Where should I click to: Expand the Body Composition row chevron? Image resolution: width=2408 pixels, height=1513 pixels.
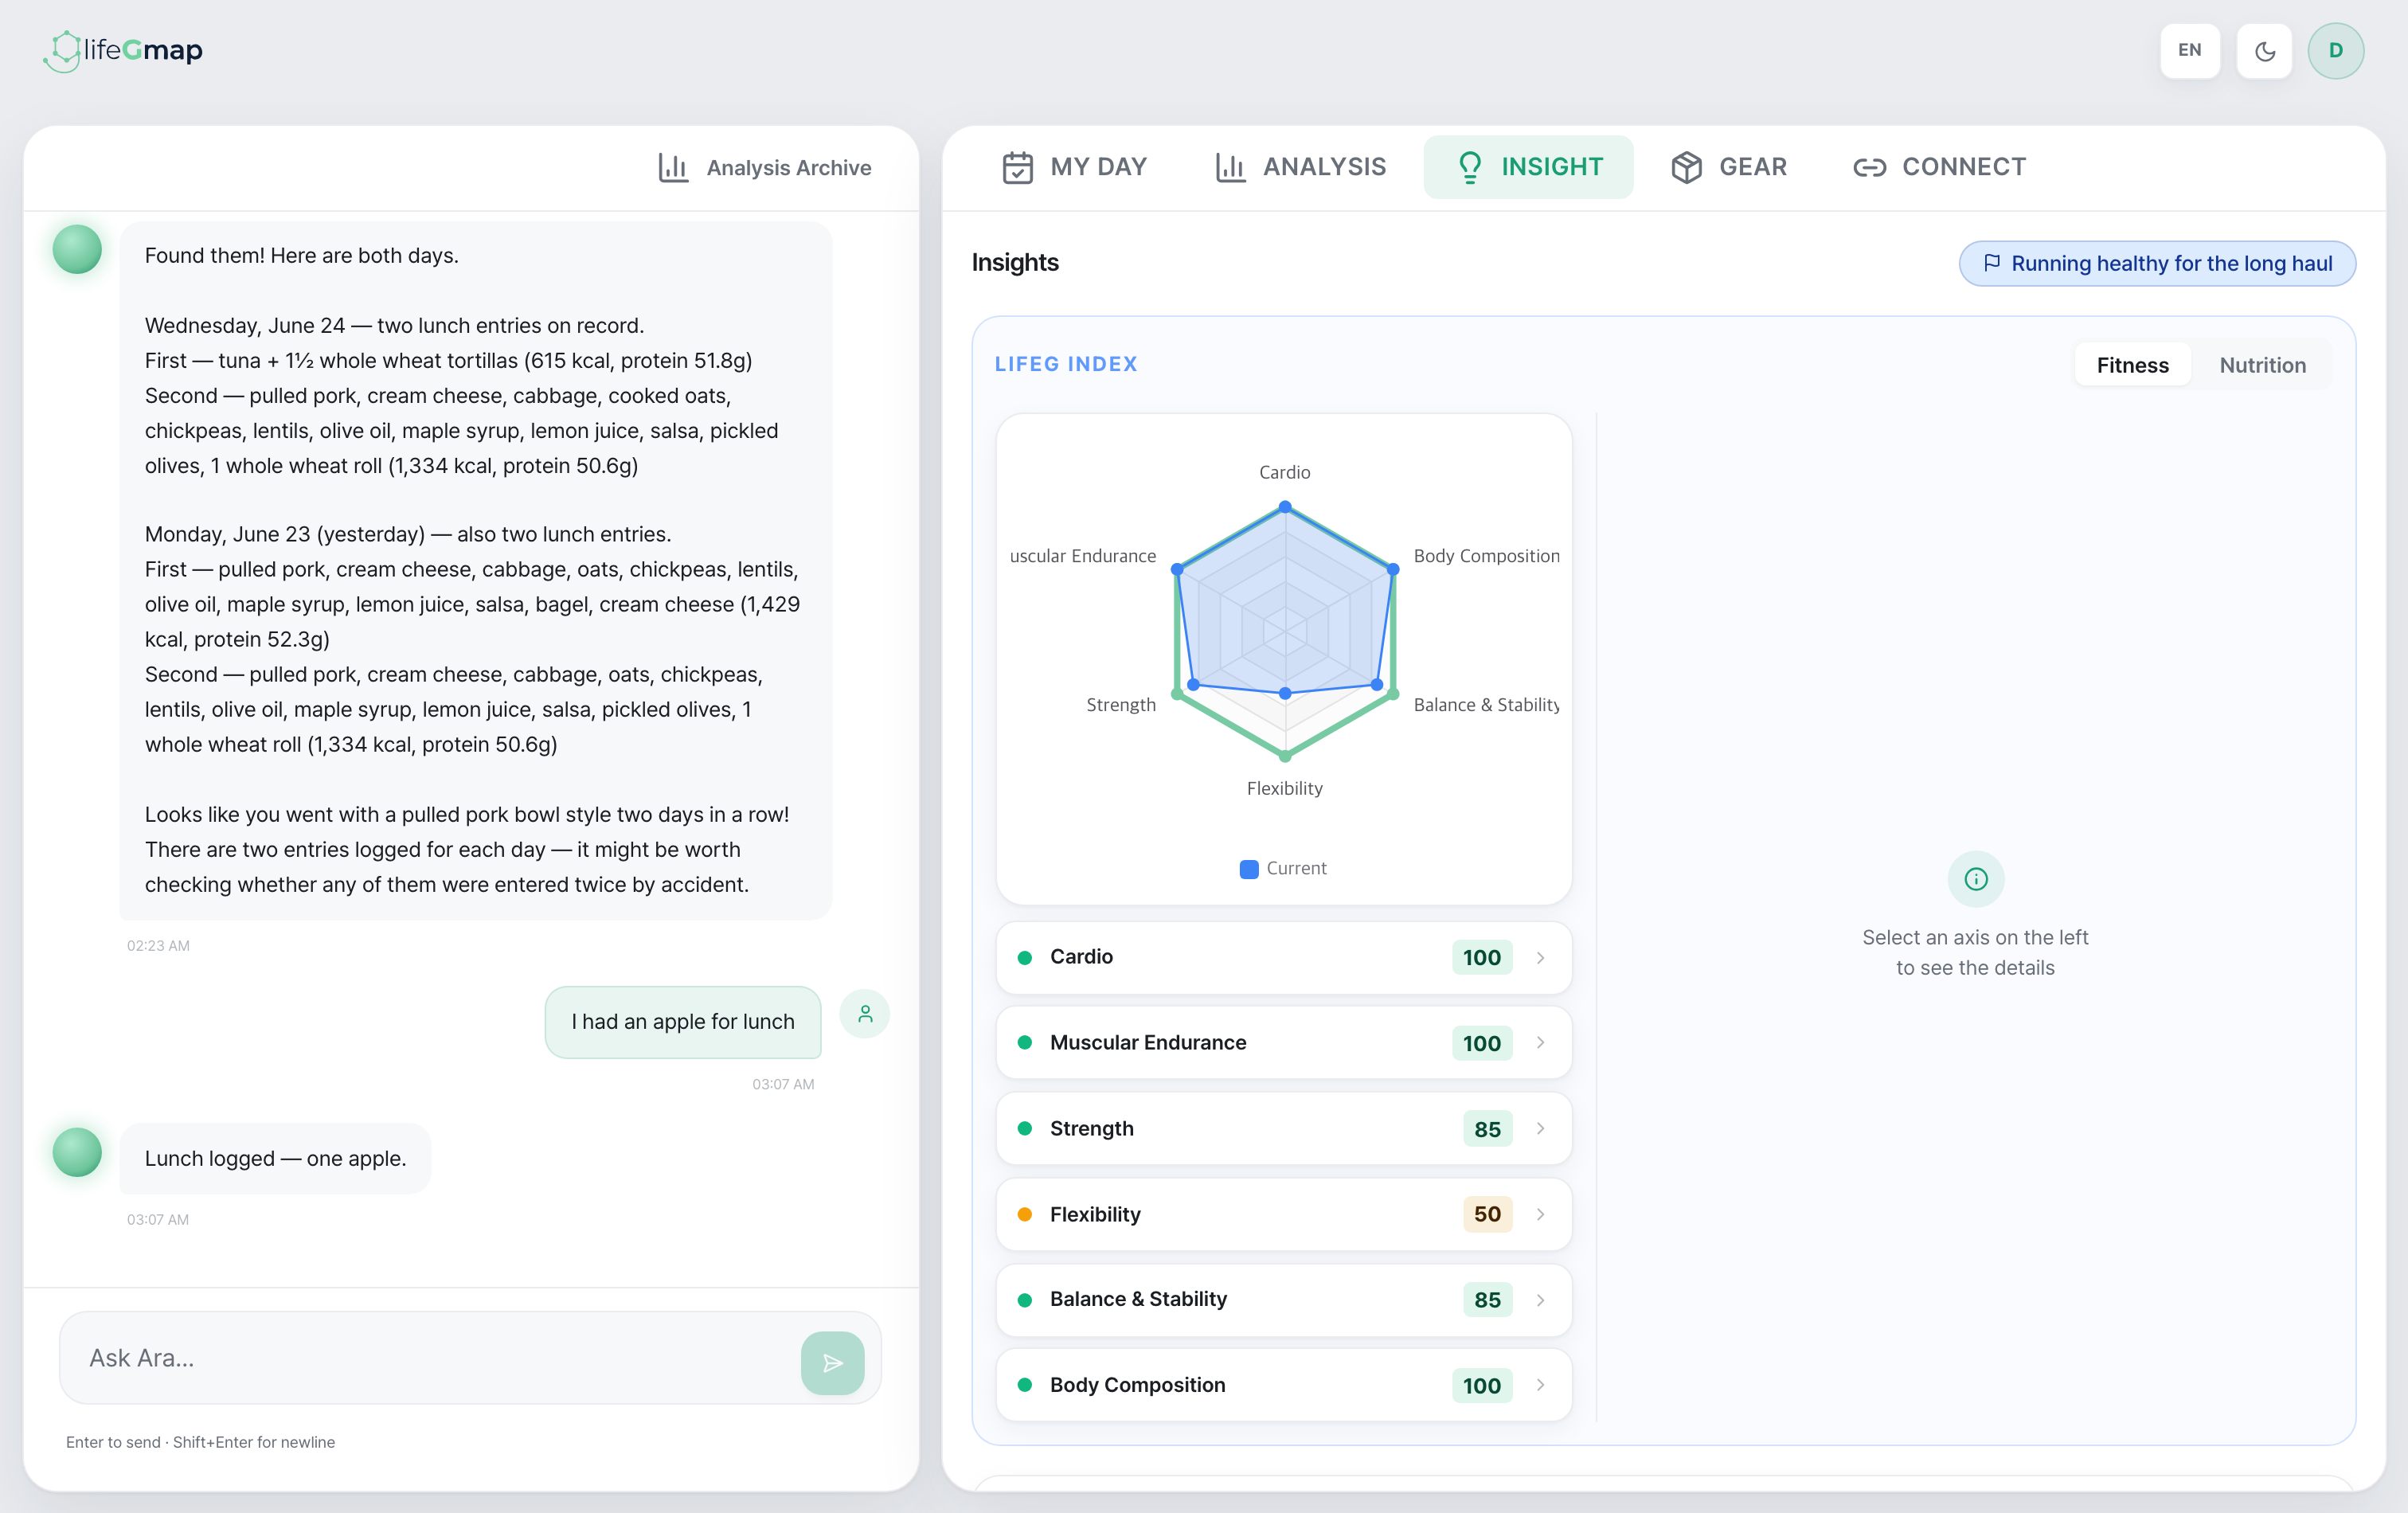click(1540, 1385)
